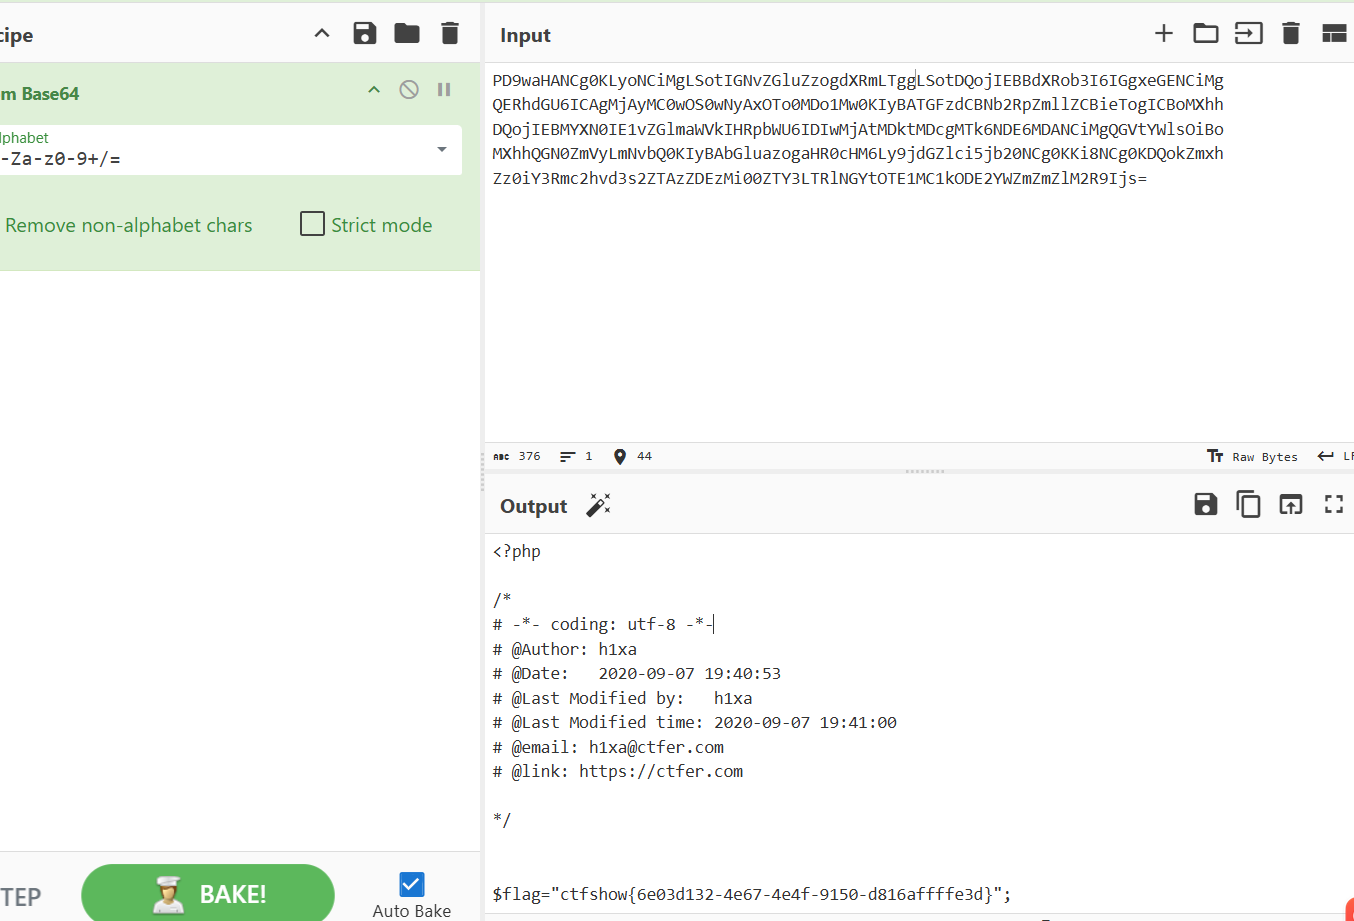Click the flag line in output

click(x=752, y=894)
